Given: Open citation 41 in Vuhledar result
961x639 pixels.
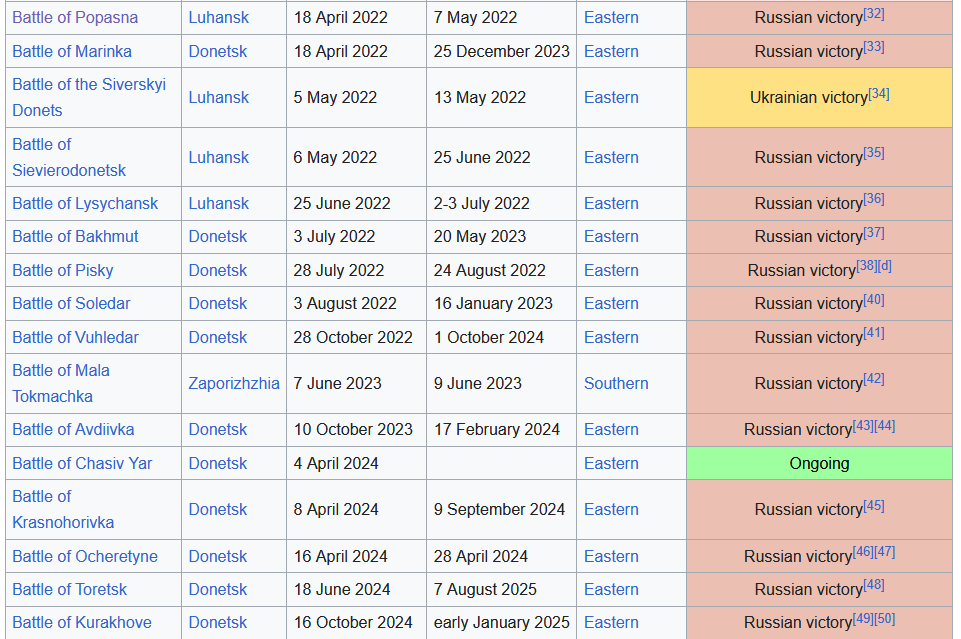Looking at the screenshot, I should coord(874,333).
